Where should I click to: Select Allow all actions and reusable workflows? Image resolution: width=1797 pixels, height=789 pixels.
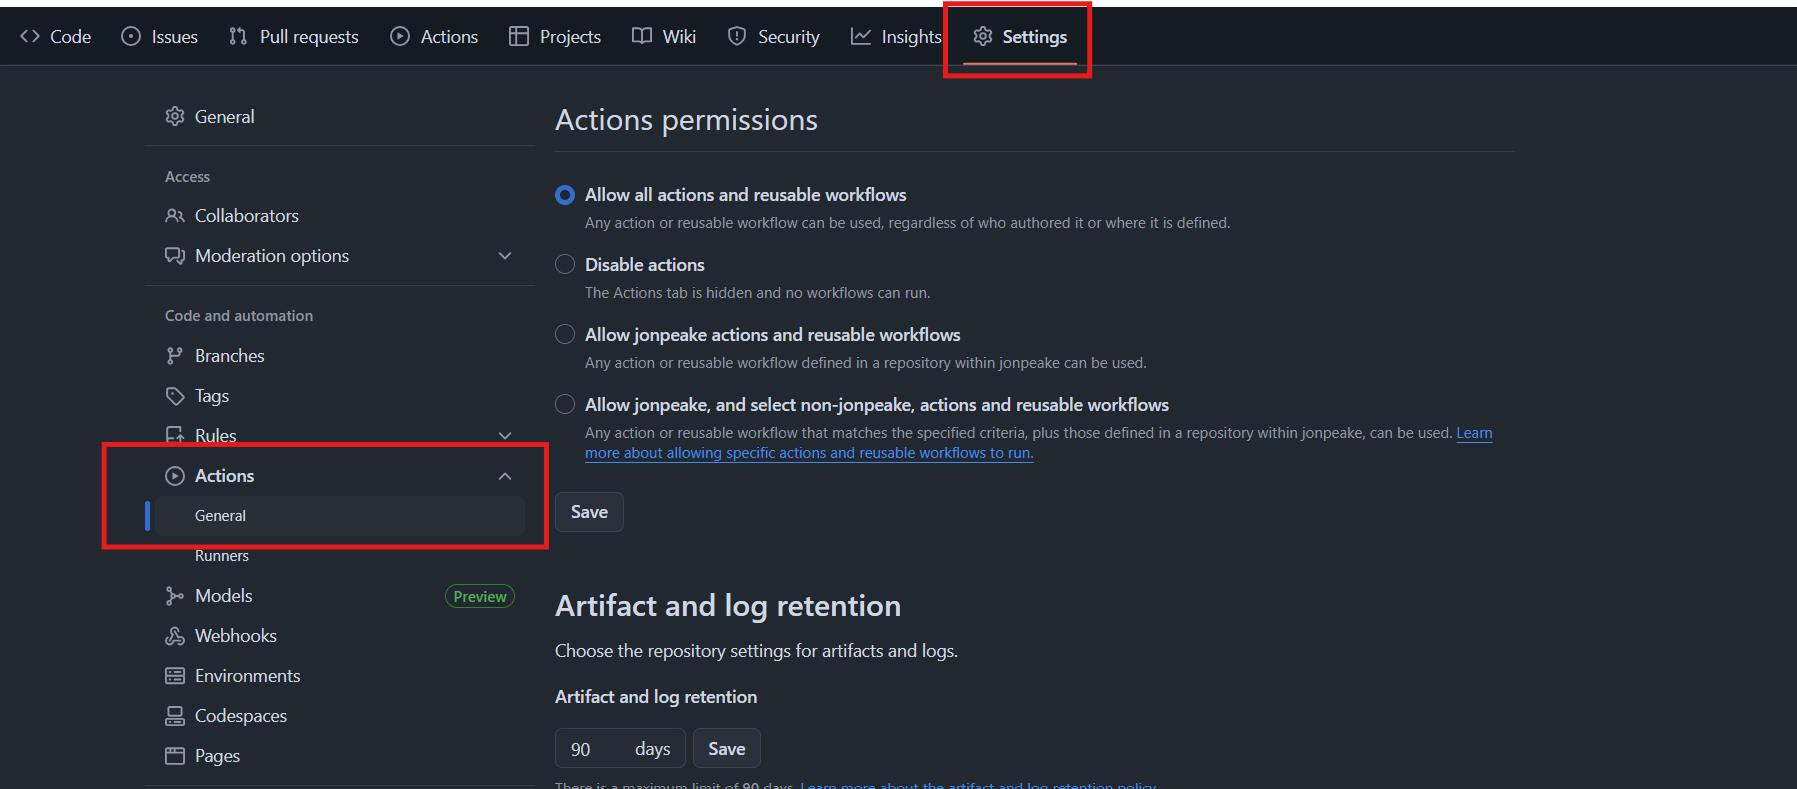[565, 195]
